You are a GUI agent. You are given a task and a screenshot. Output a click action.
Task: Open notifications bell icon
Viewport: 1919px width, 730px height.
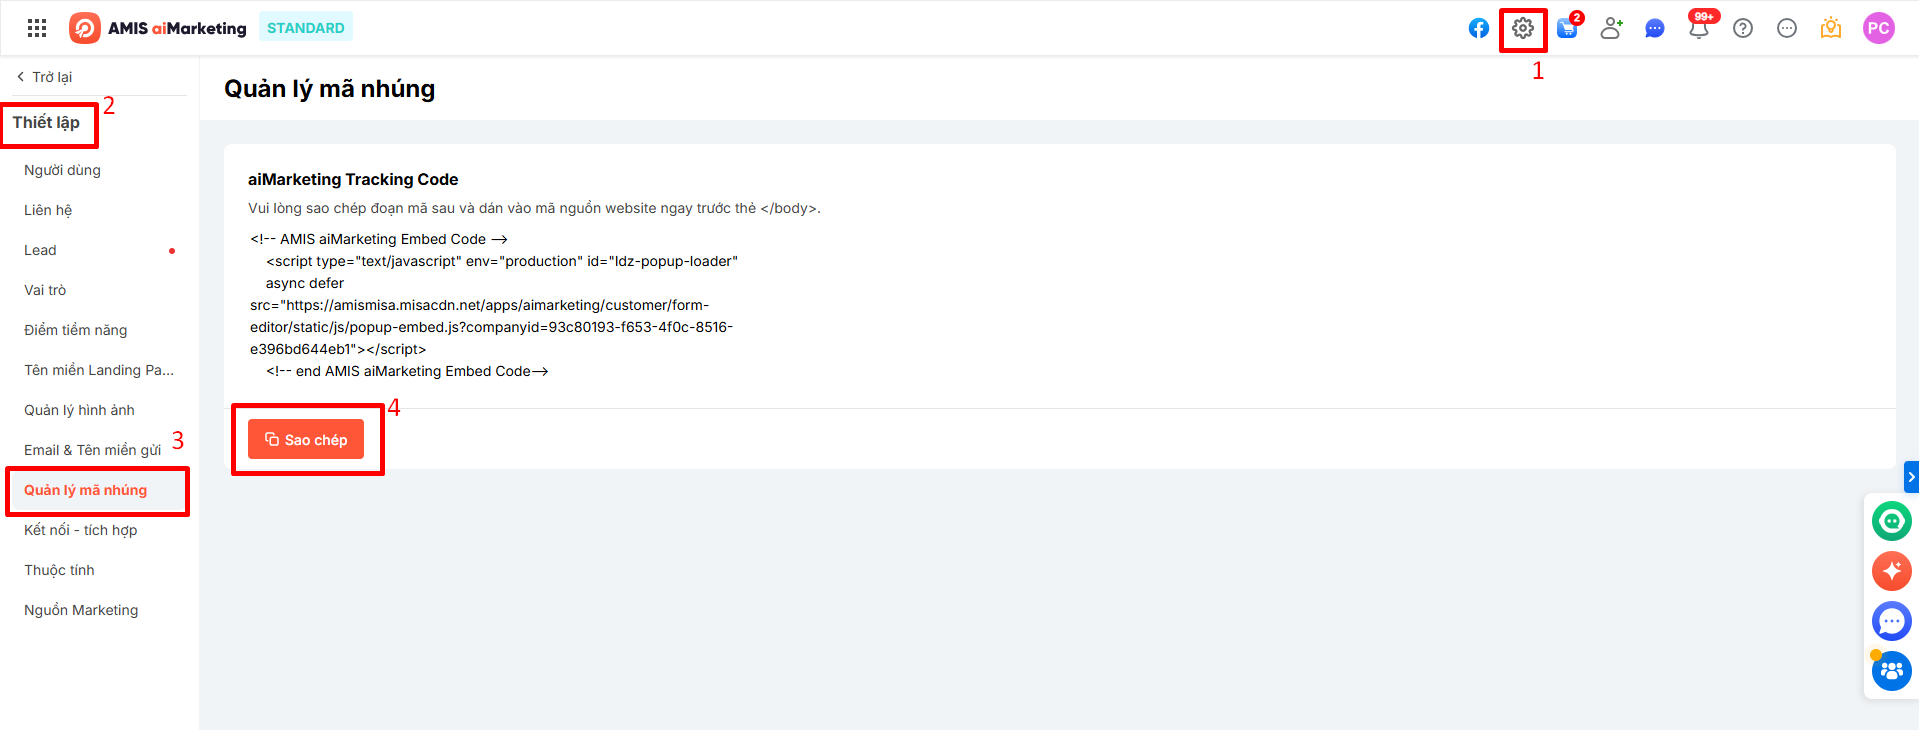click(1698, 28)
